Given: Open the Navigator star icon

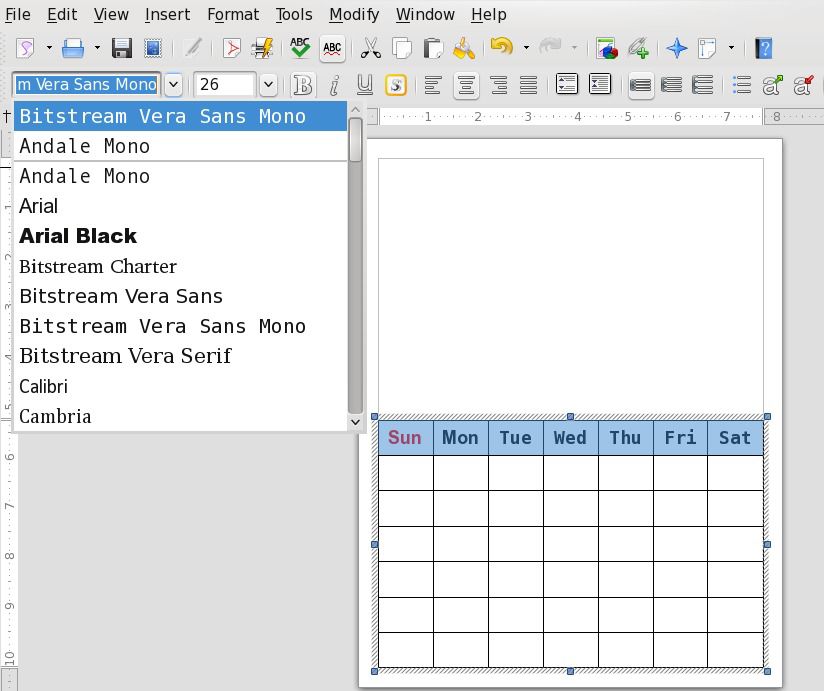Looking at the screenshot, I should [x=677, y=48].
